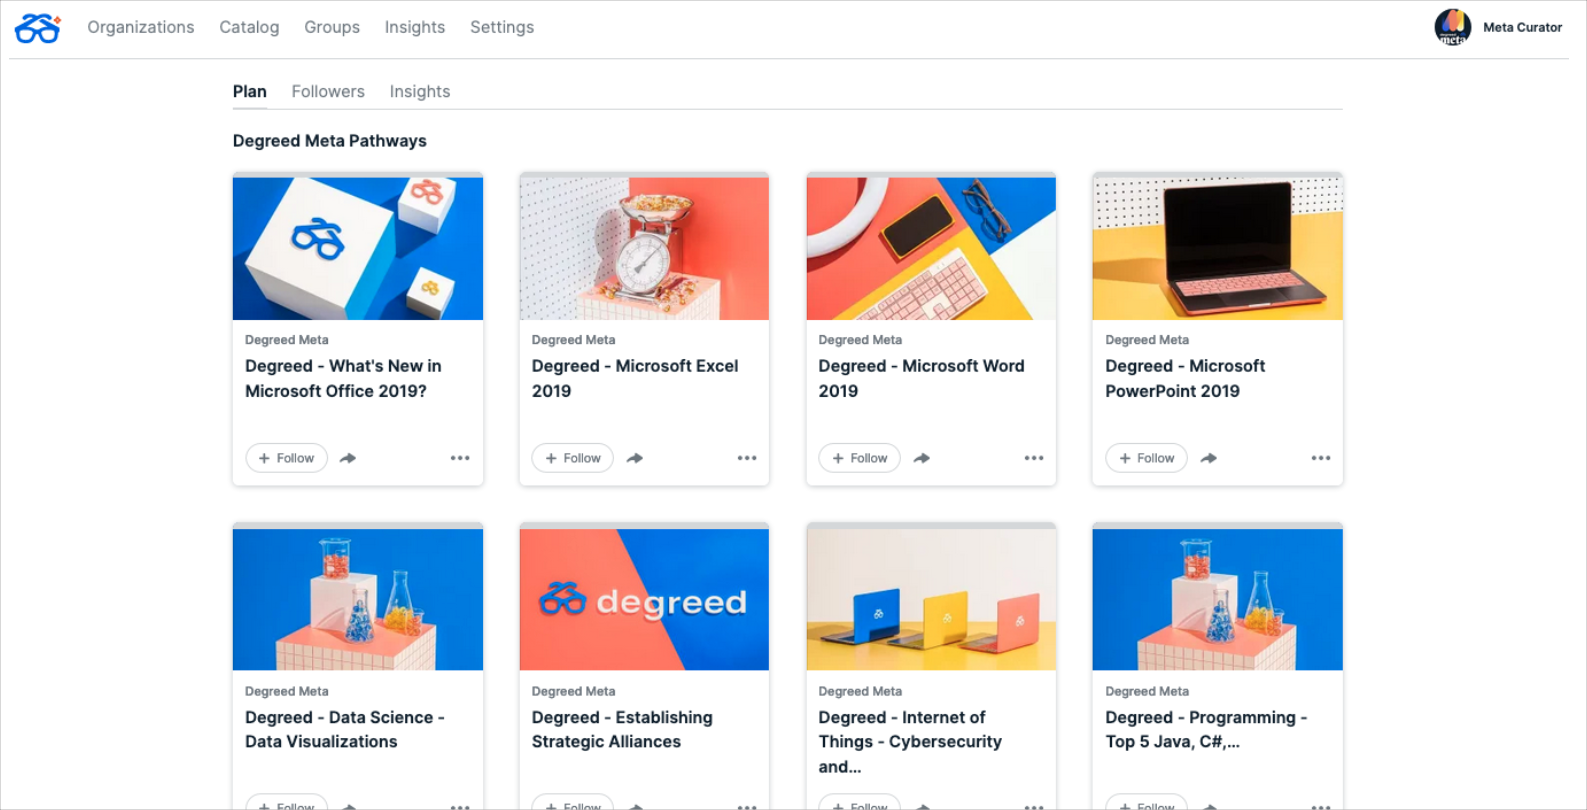The height and width of the screenshot is (810, 1587).
Task: Click the Strategic Alliances degreed logo thumbnail
Action: point(644,599)
